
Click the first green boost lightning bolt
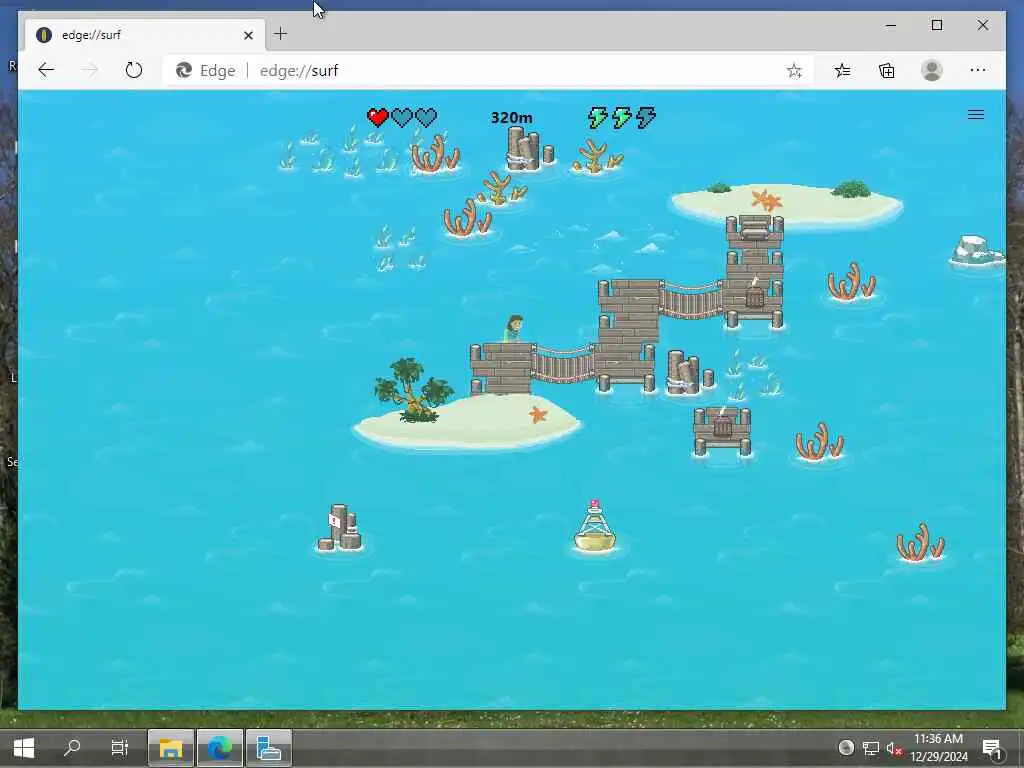(597, 118)
